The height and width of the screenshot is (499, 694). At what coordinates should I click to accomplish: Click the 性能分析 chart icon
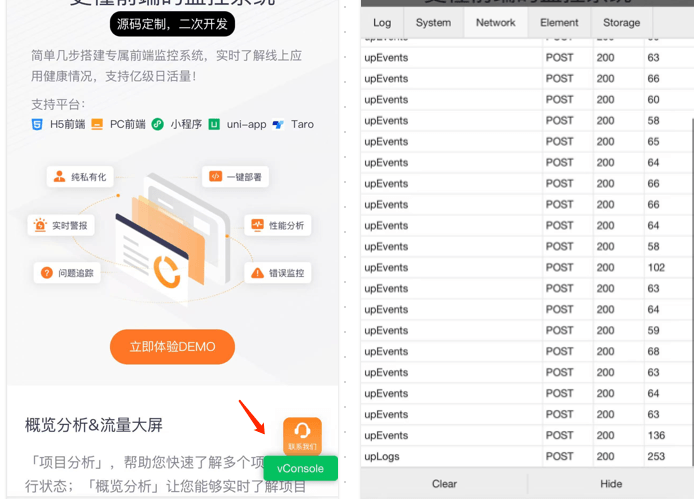coord(257,225)
